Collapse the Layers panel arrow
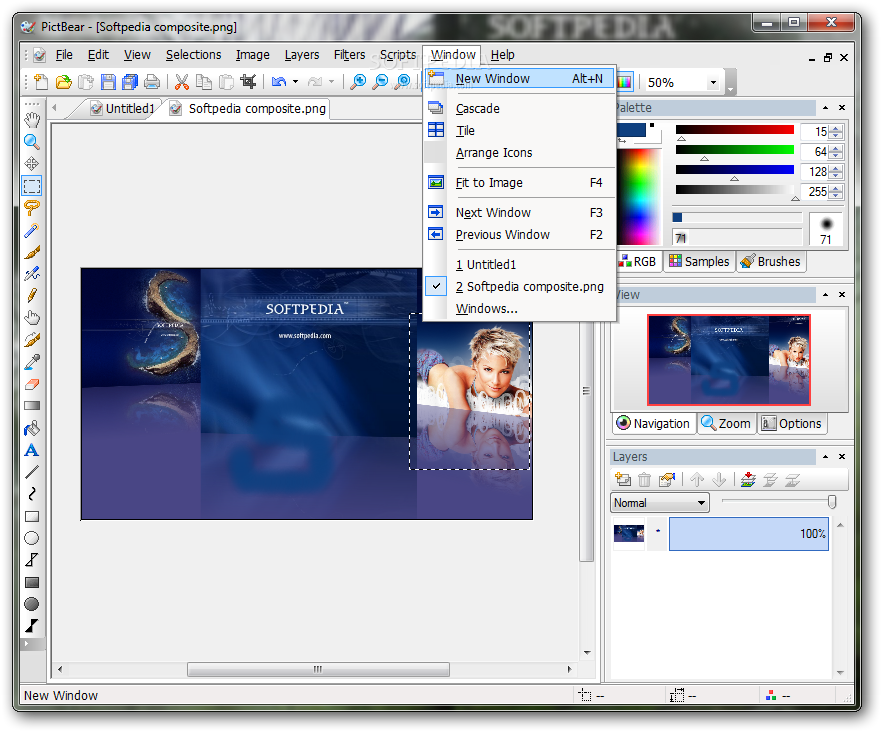Screen dimensions: 882x732 pos(825,456)
